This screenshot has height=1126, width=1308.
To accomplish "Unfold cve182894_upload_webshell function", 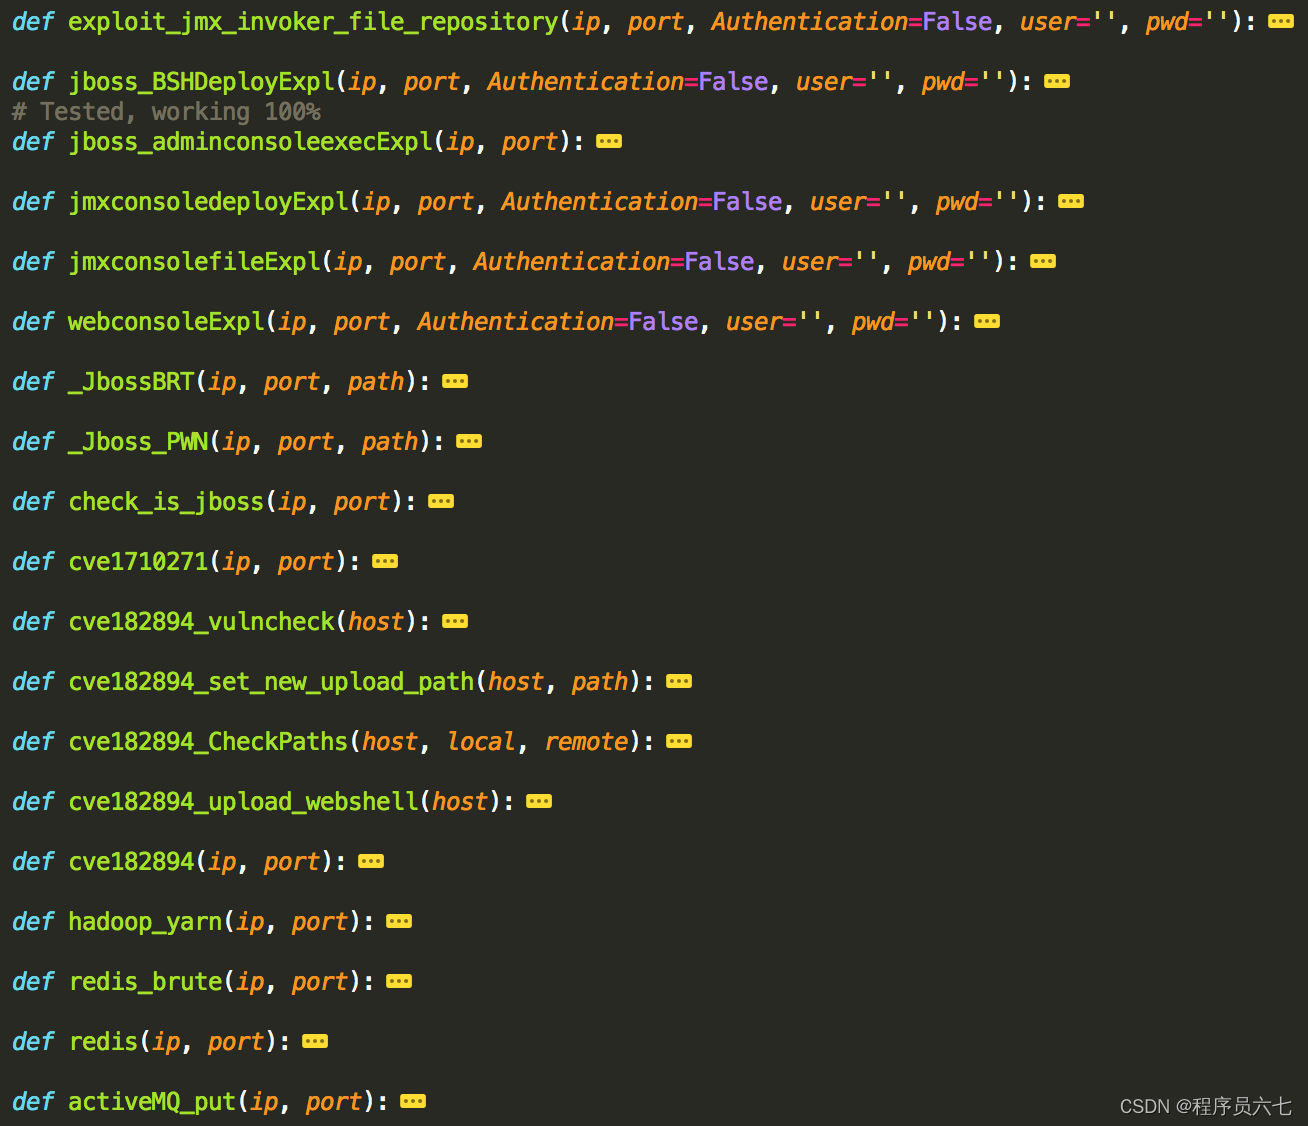I will pyautogui.click(x=539, y=801).
